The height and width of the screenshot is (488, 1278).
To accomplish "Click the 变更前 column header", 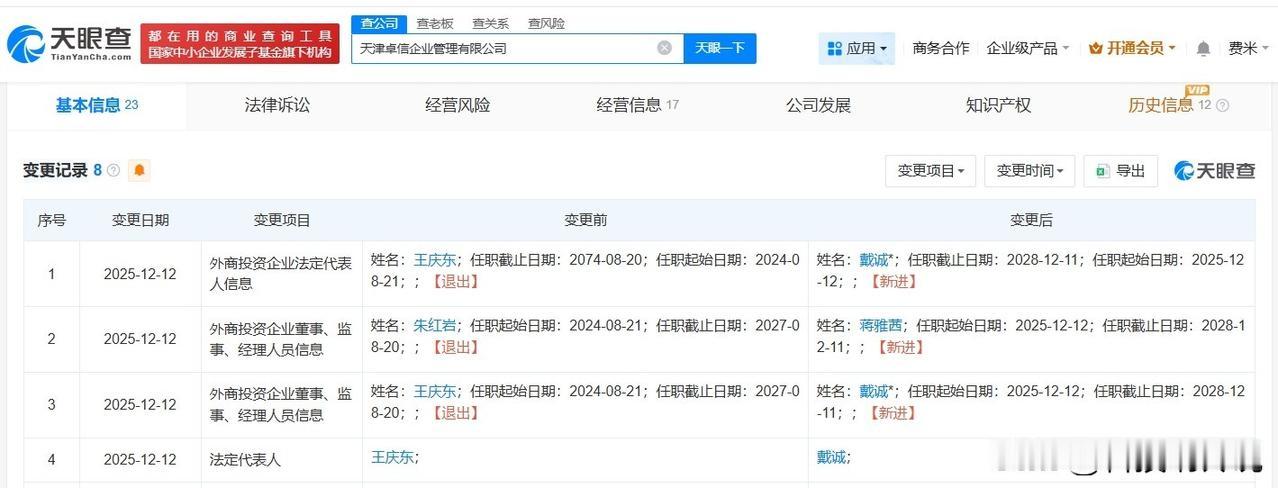I will pos(585,220).
